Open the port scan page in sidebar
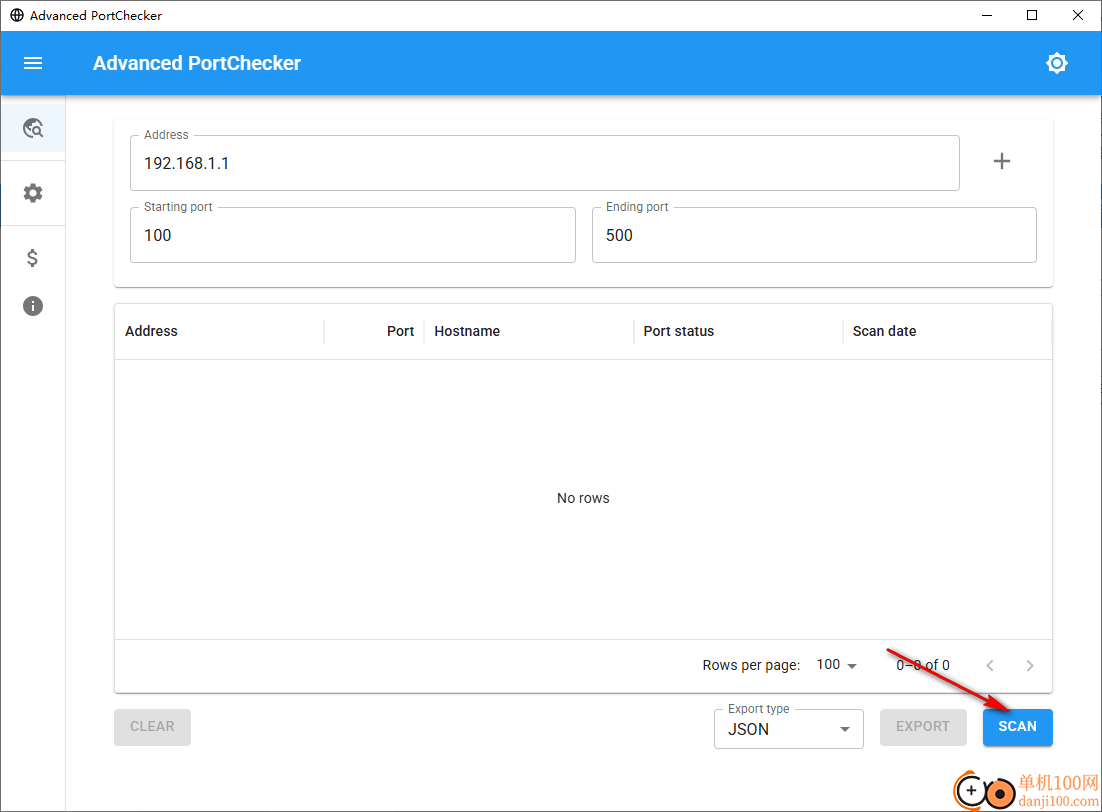 33,128
